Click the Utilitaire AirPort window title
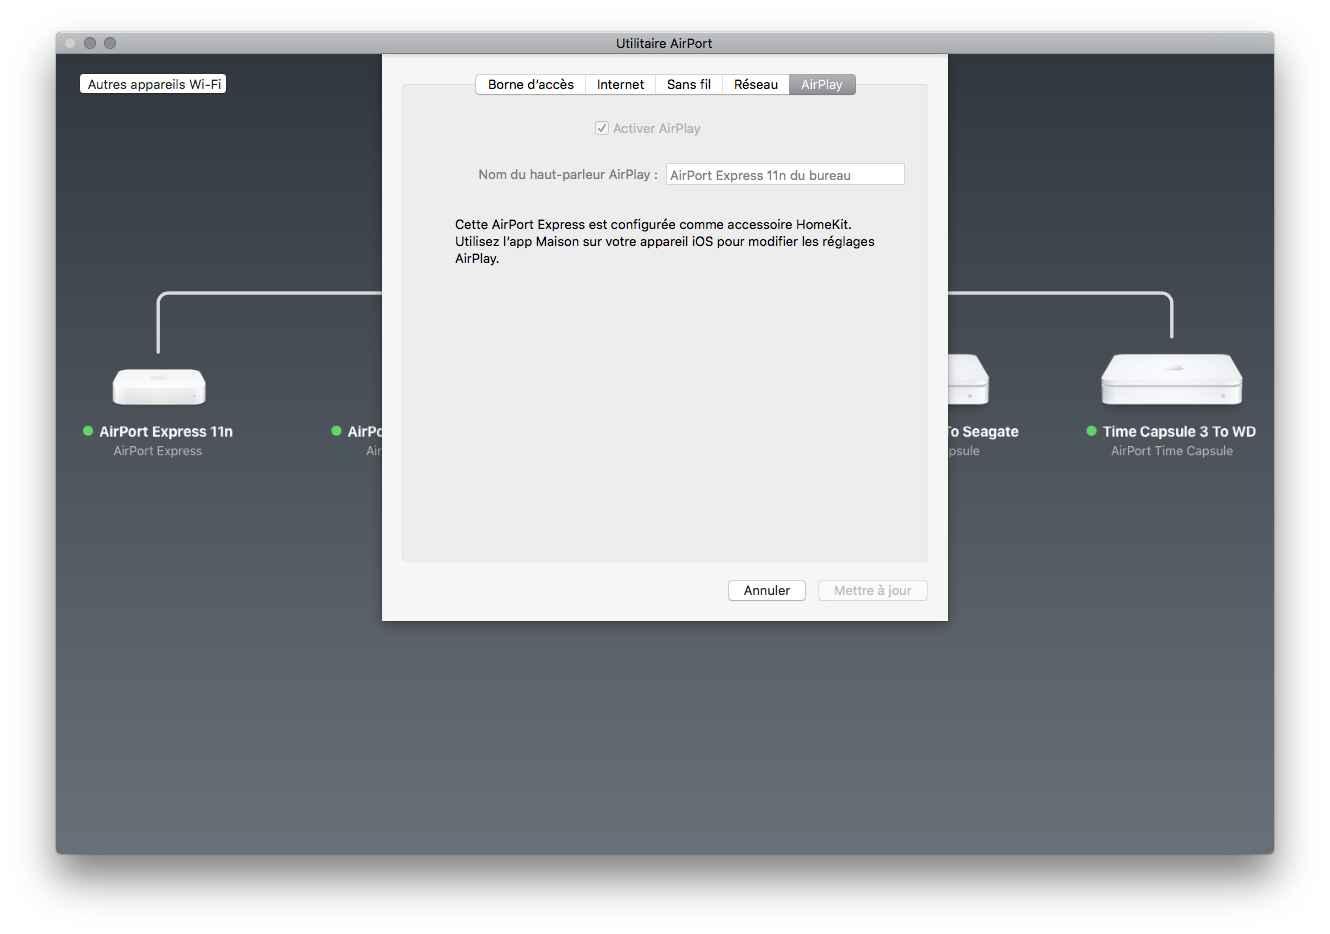Image resolution: width=1330 pixels, height=934 pixels. pos(664,43)
